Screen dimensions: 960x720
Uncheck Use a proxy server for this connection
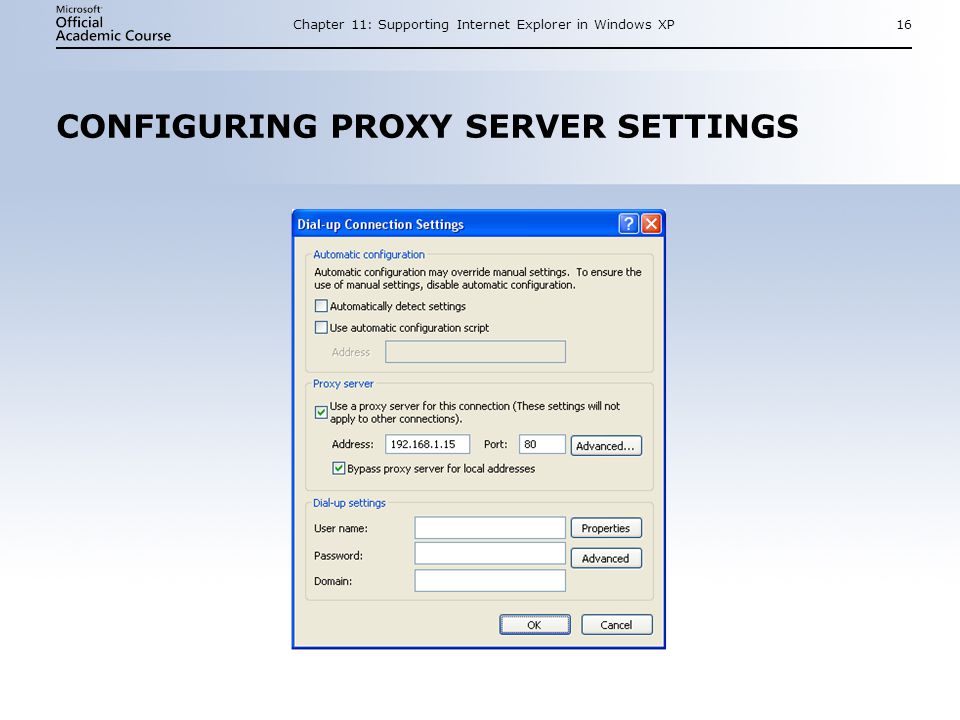321,412
